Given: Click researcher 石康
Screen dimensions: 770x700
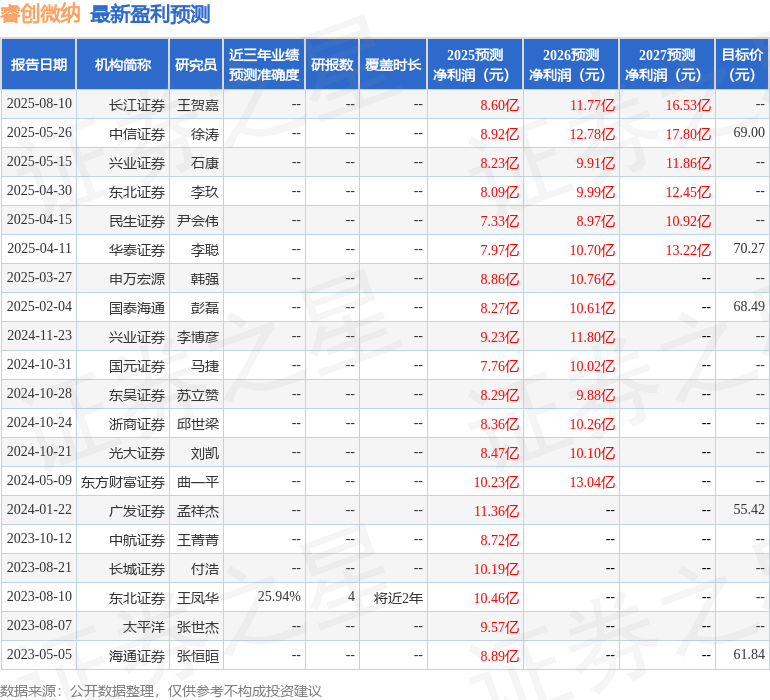Looking at the screenshot, I should [x=205, y=163].
